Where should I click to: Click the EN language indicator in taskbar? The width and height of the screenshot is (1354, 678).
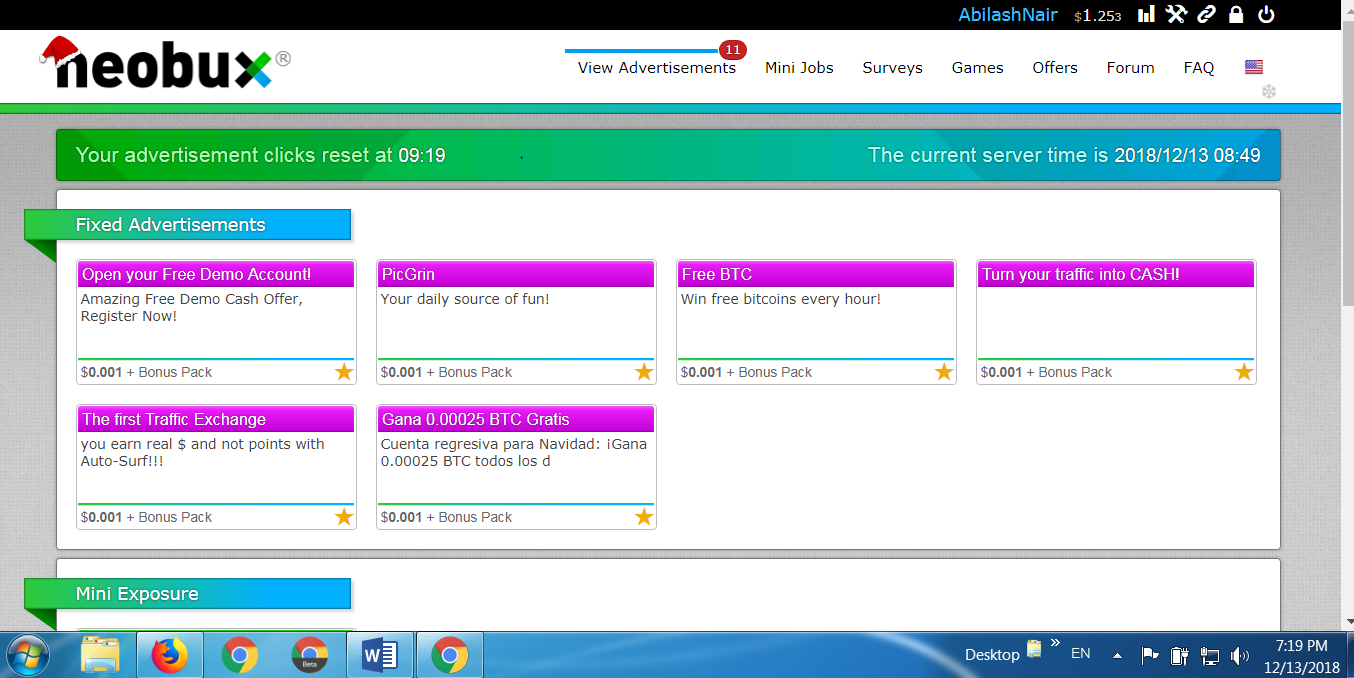[1080, 653]
